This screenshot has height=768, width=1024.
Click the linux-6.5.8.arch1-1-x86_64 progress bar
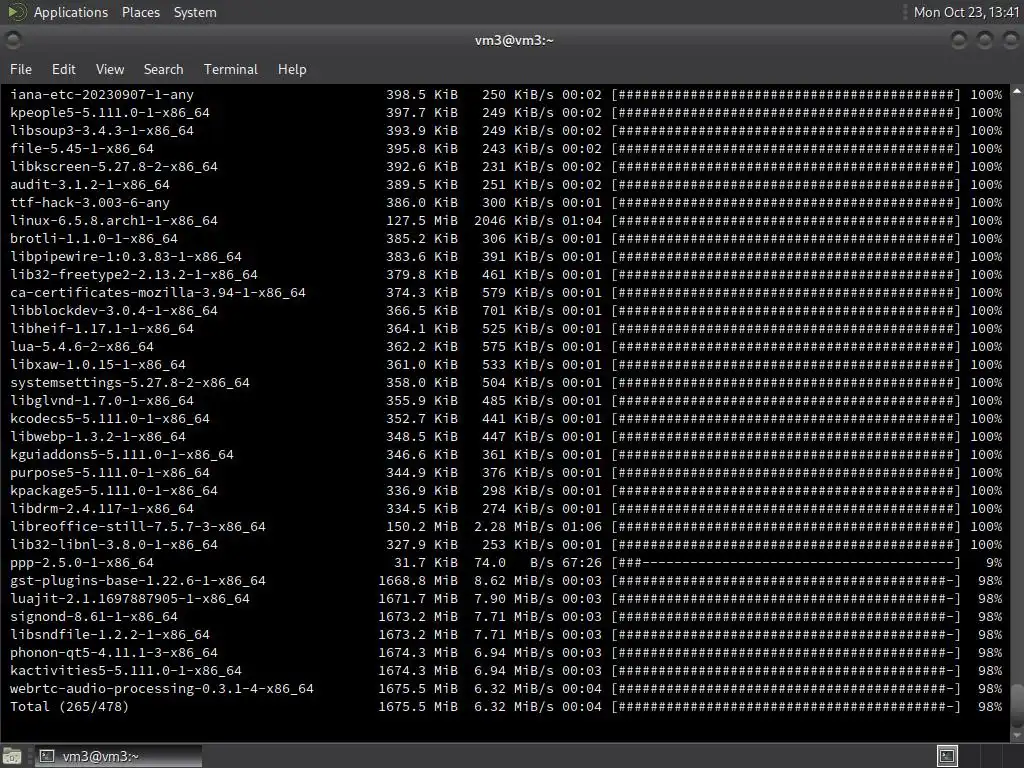(786, 221)
